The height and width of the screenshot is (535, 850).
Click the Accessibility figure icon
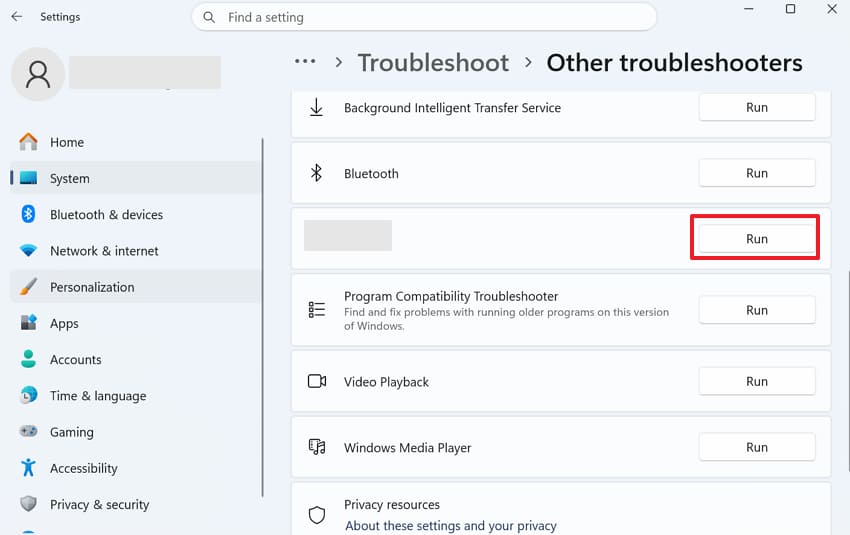(x=28, y=467)
